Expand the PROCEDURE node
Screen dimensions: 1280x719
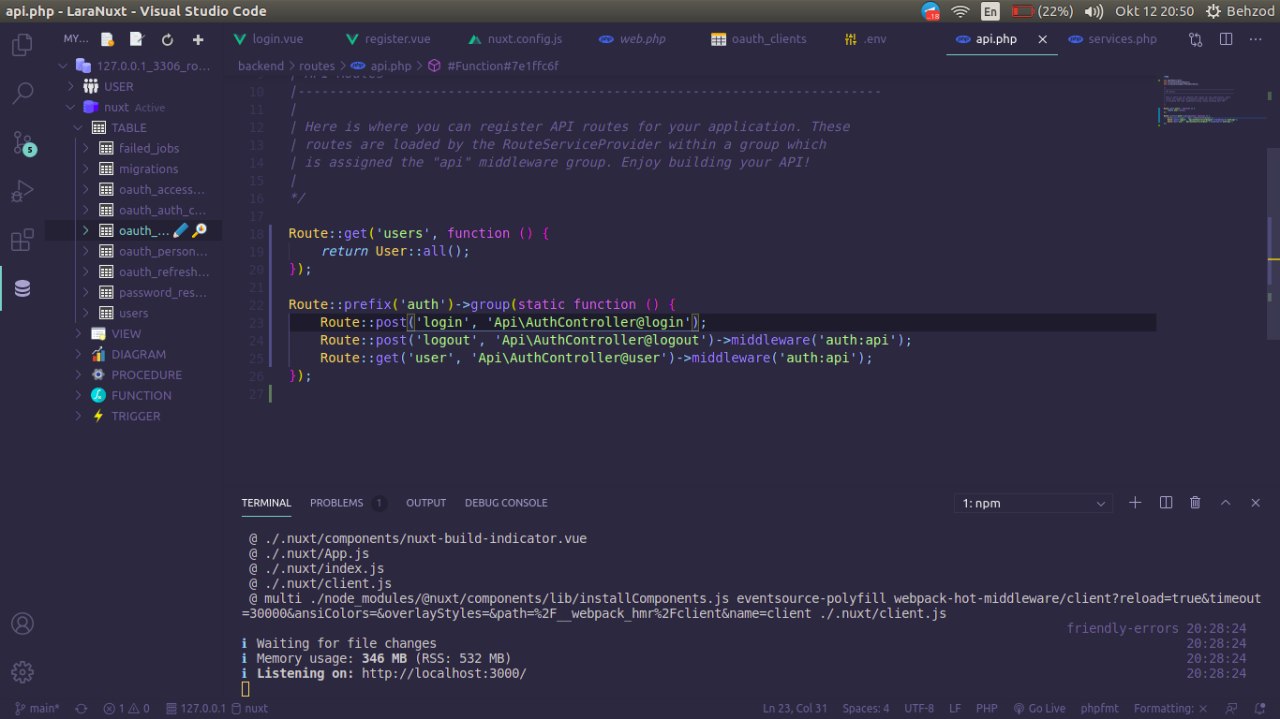(x=78, y=375)
